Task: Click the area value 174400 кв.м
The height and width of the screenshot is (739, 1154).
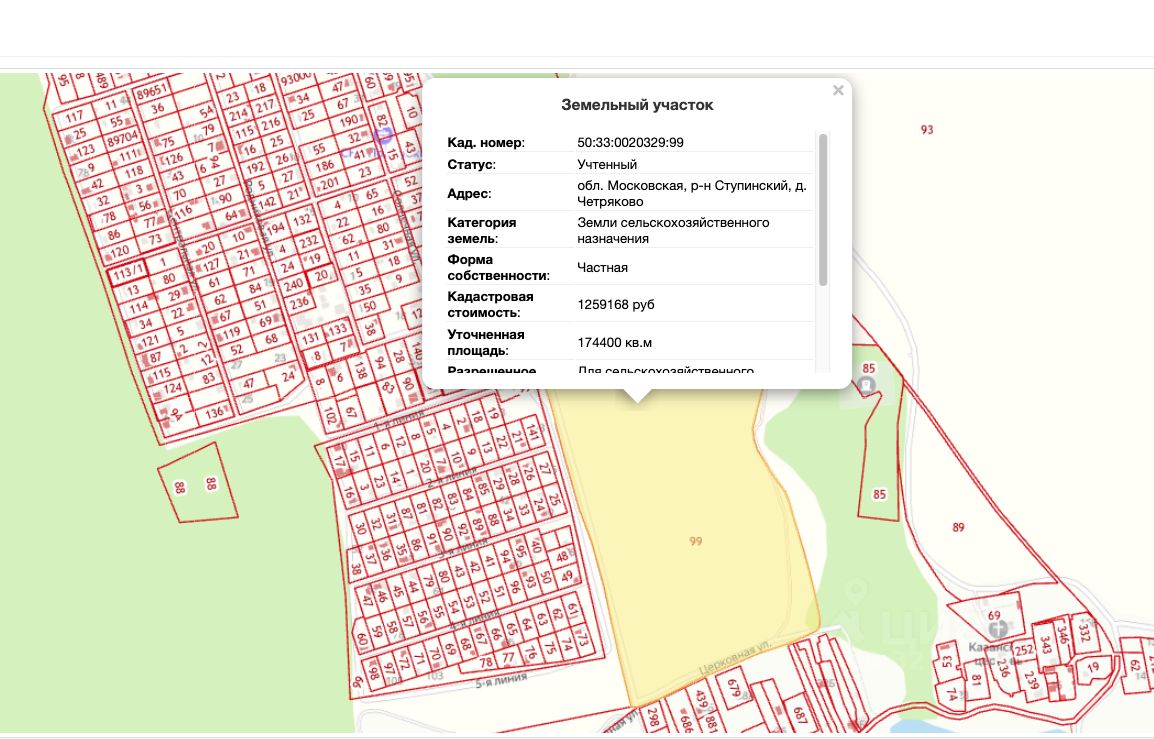Action: coord(614,343)
